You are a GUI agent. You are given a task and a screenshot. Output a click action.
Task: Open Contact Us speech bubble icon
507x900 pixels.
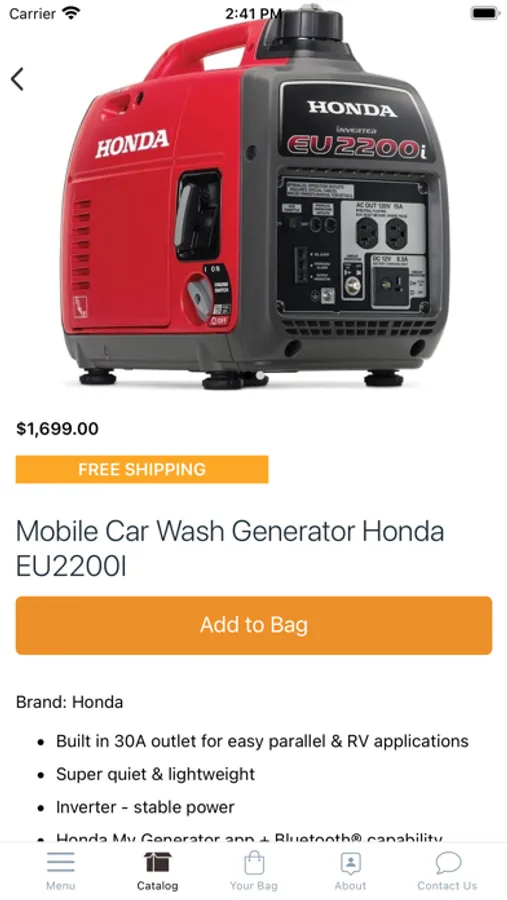(x=448, y=863)
